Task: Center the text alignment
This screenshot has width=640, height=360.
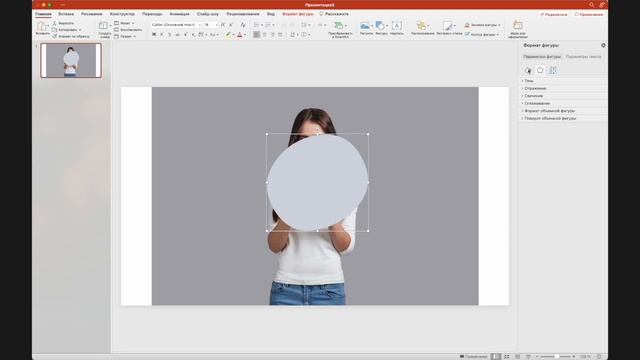Action: [264, 35]
